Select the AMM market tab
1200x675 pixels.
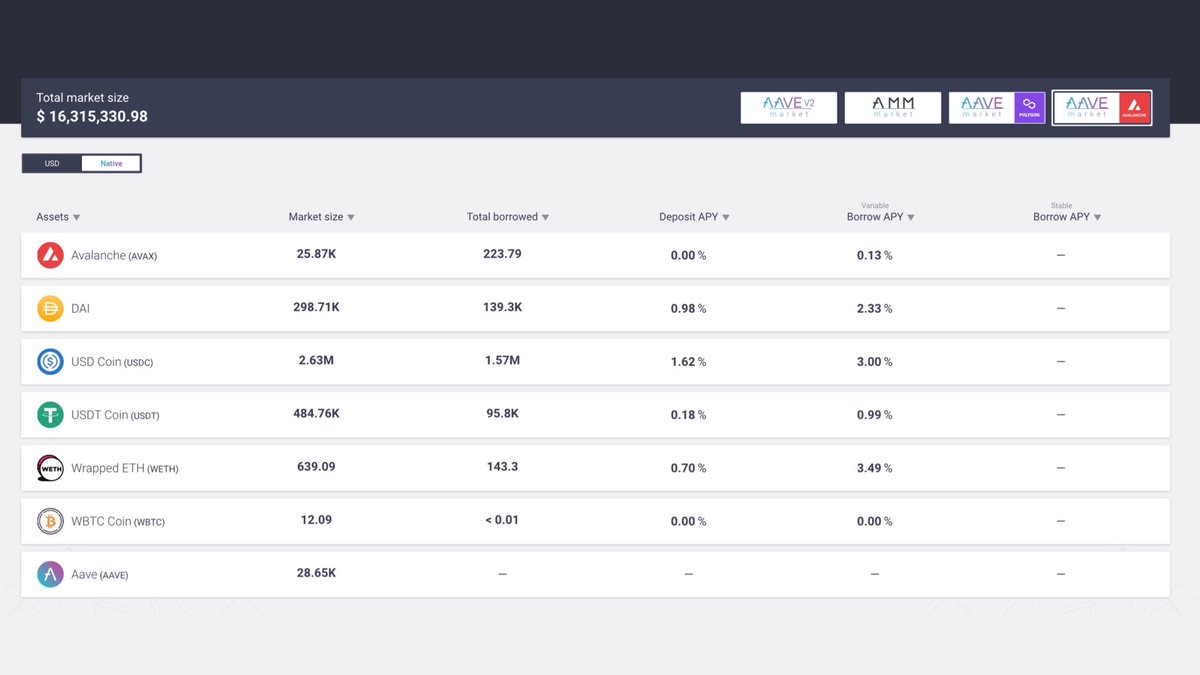[893, 108]
